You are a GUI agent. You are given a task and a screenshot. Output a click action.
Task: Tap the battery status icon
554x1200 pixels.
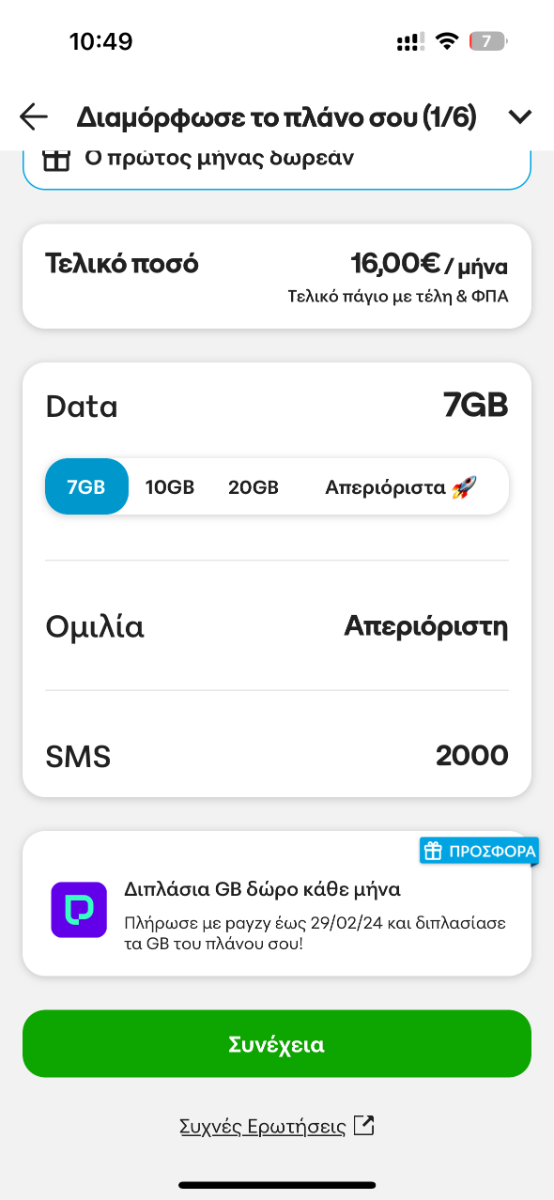click(x=489, y=41)
